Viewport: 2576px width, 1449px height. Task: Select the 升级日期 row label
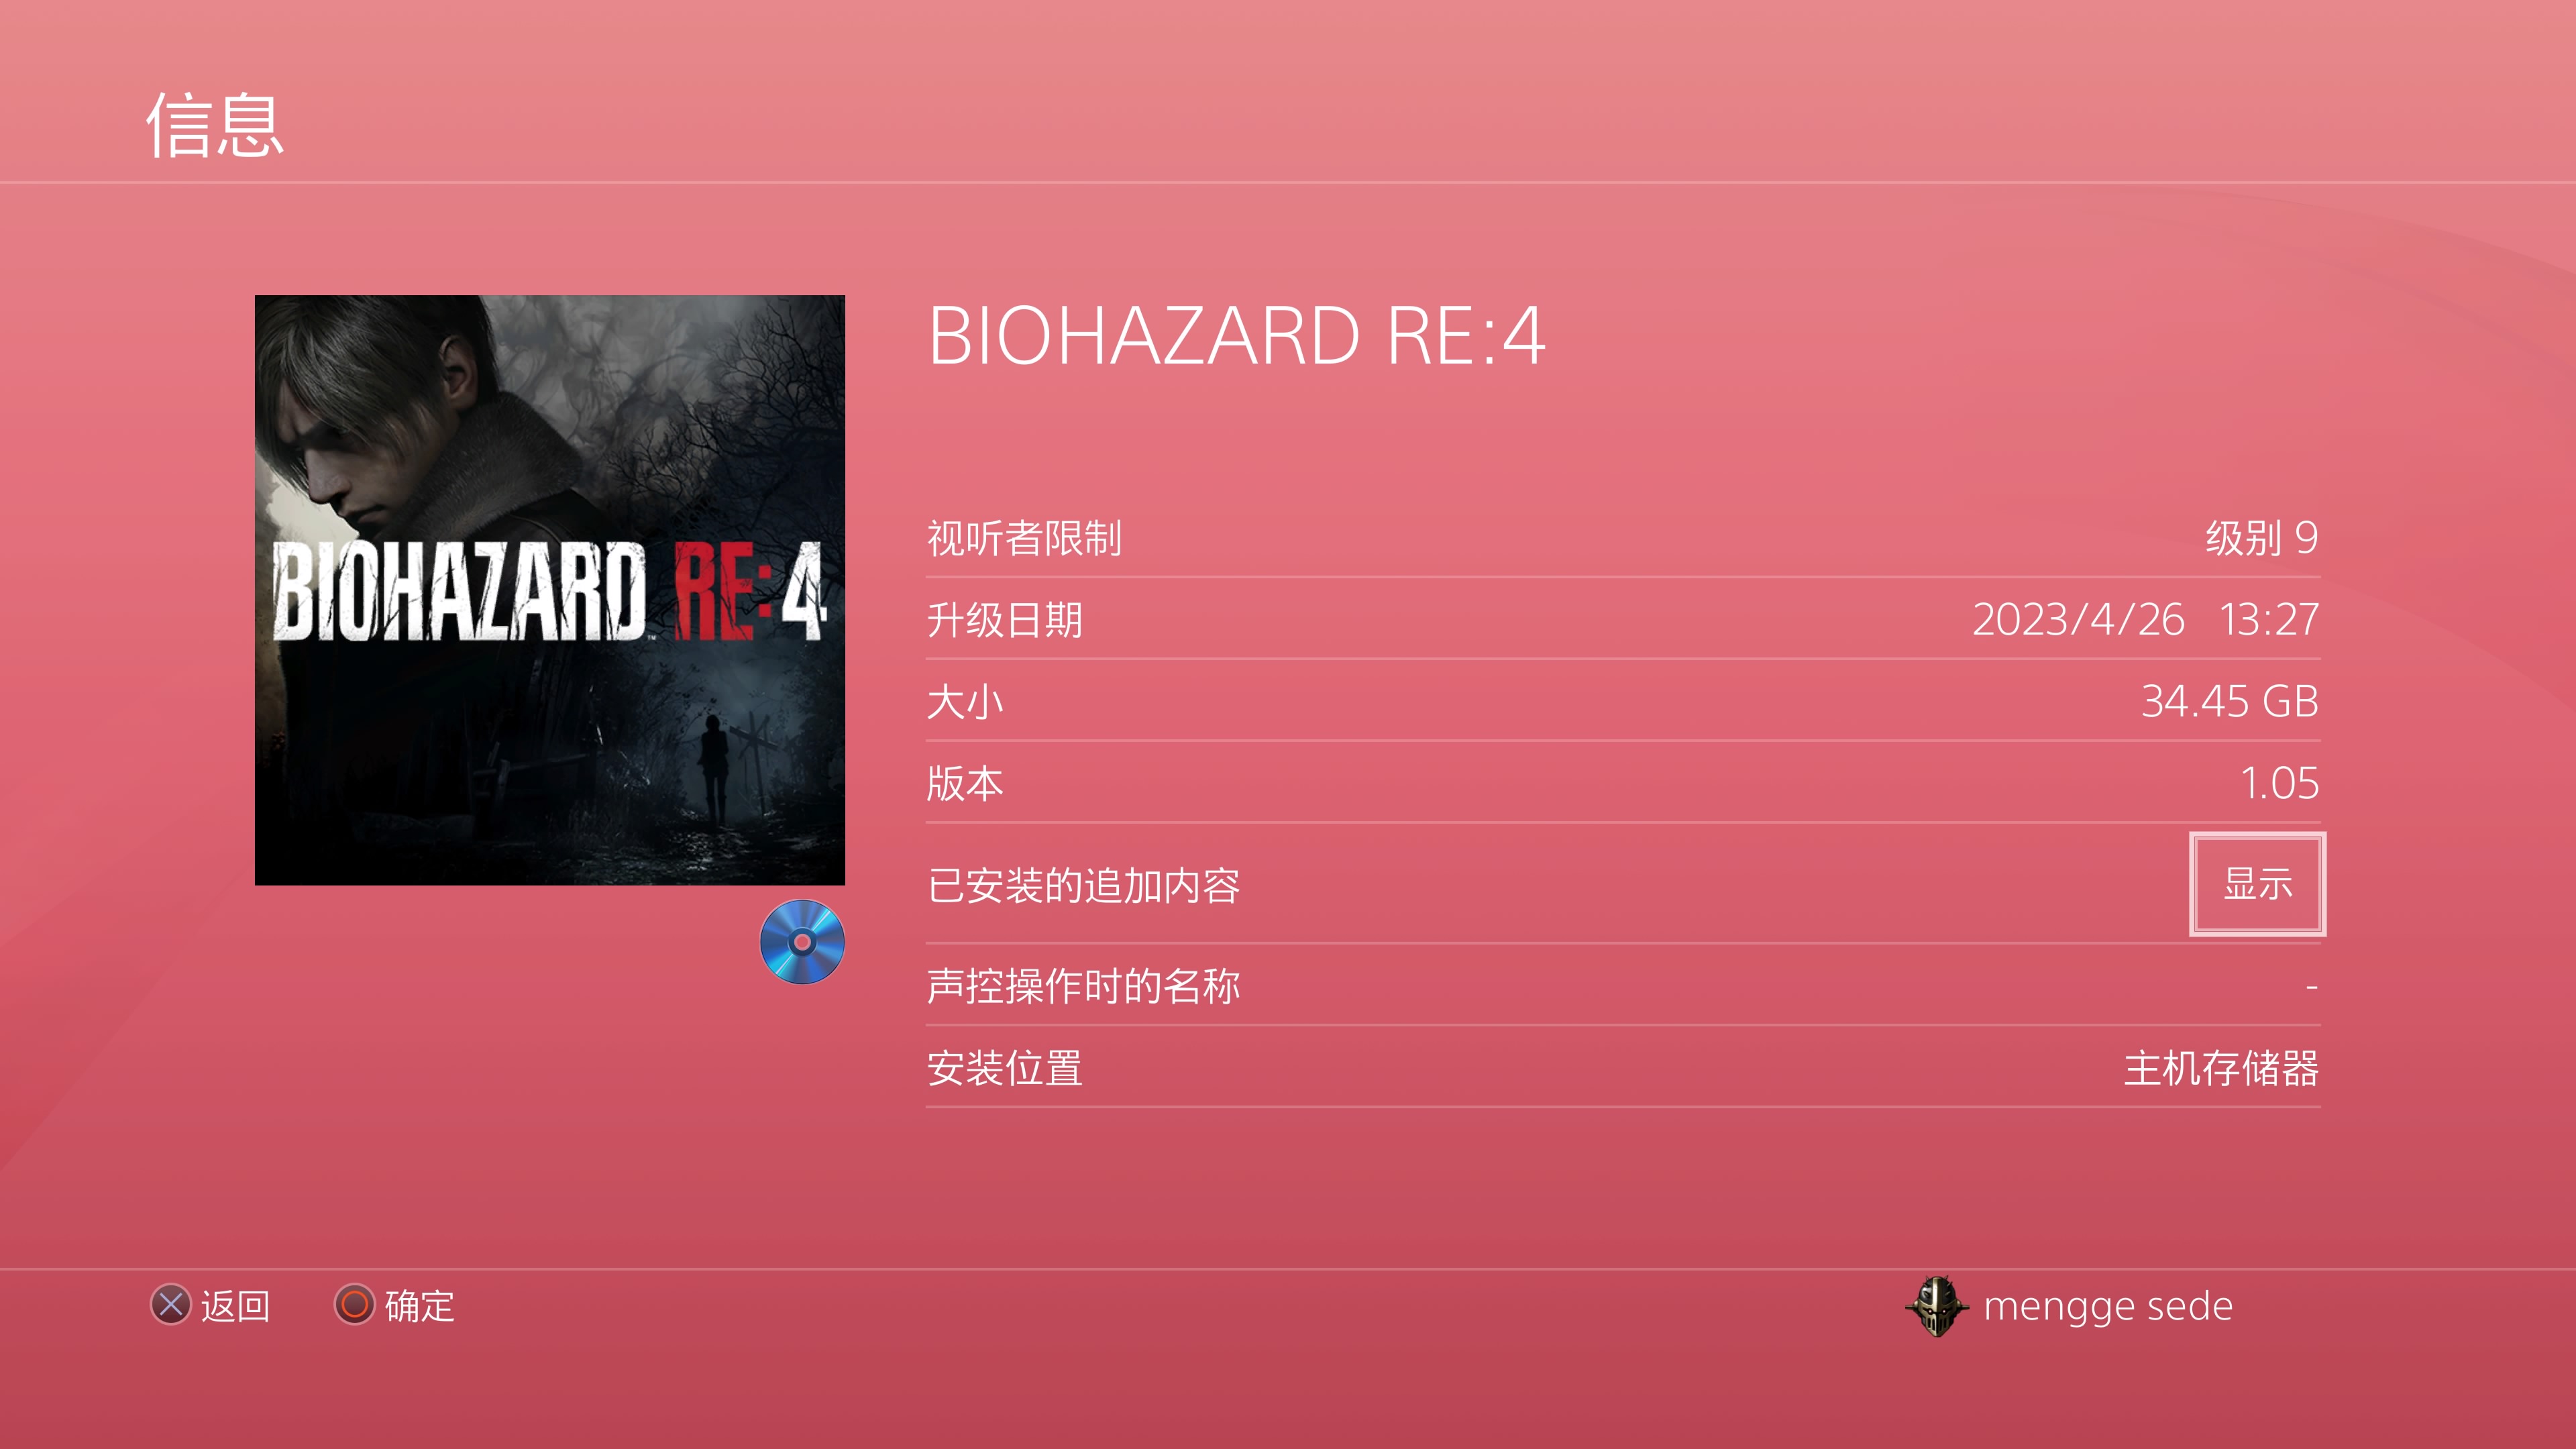tap(1005, 620)
